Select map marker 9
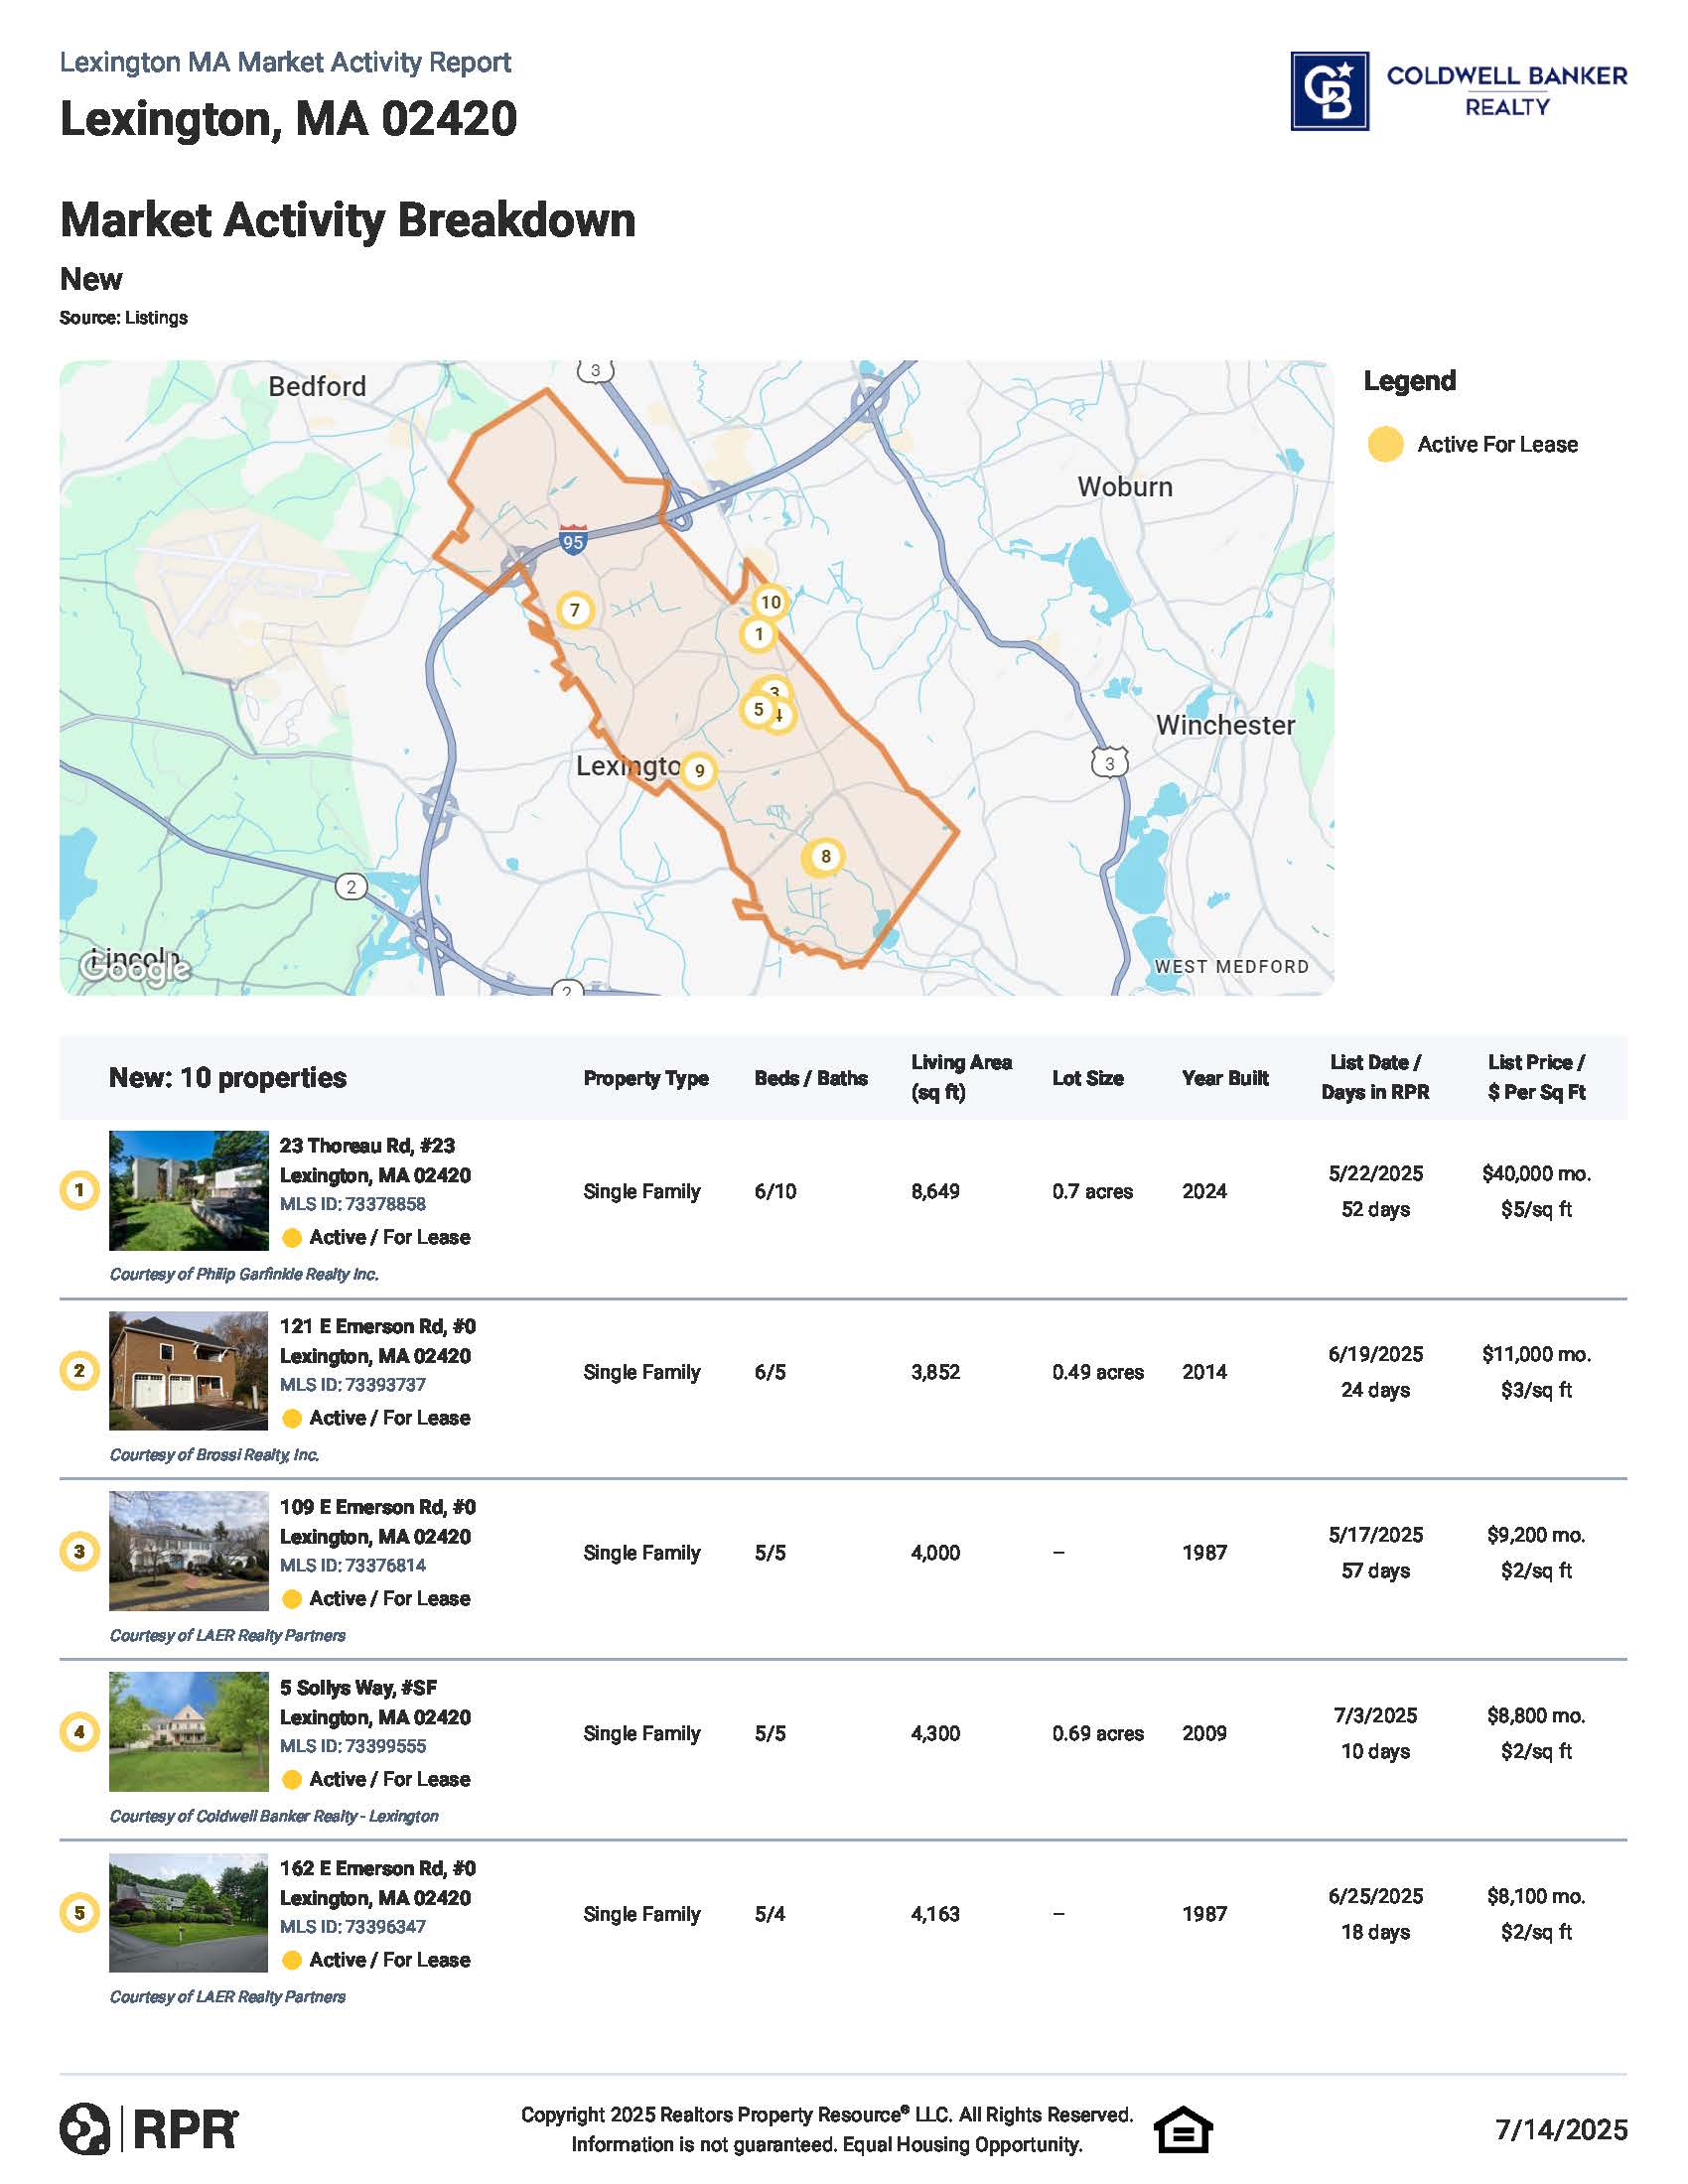 point(699,771)
